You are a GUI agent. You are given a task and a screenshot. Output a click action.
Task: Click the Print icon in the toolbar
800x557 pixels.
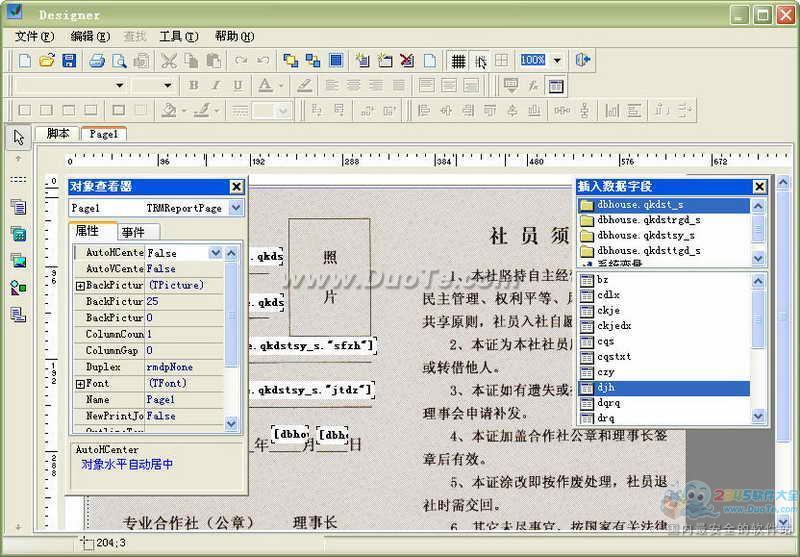point(97,61)
